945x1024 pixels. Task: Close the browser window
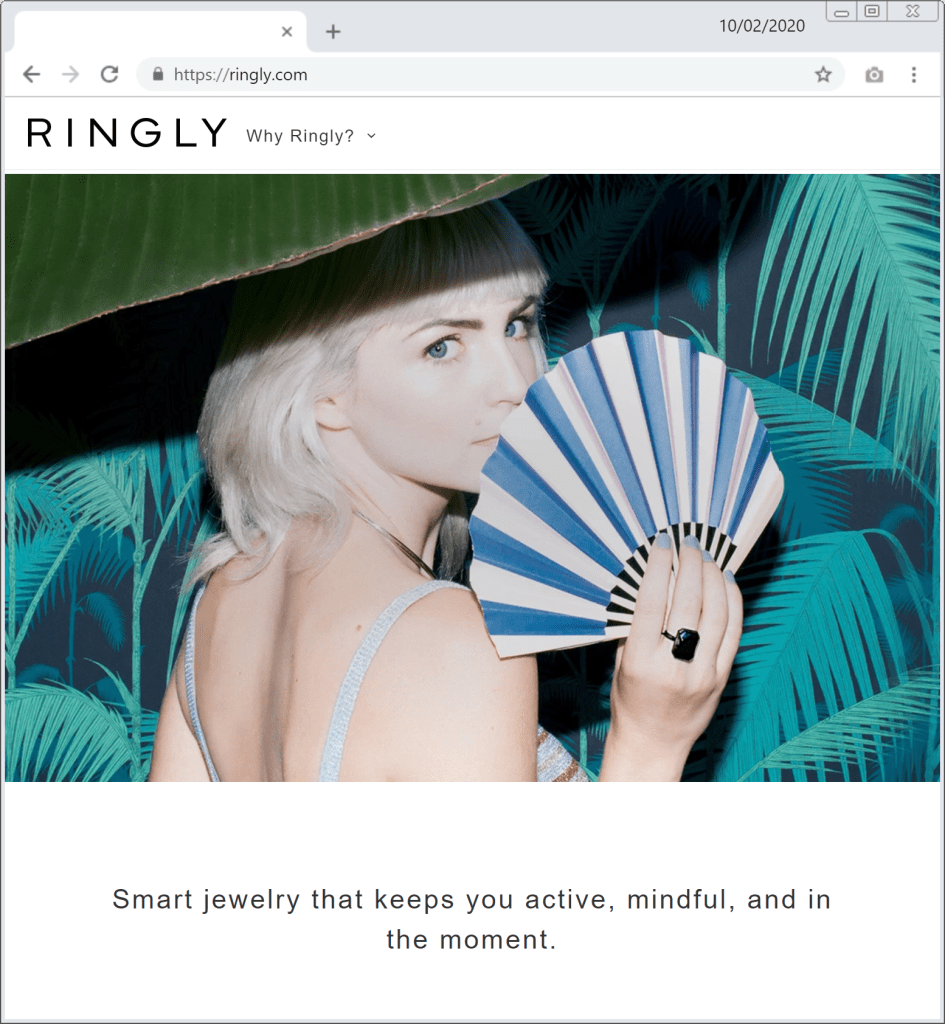coord(913,11)
